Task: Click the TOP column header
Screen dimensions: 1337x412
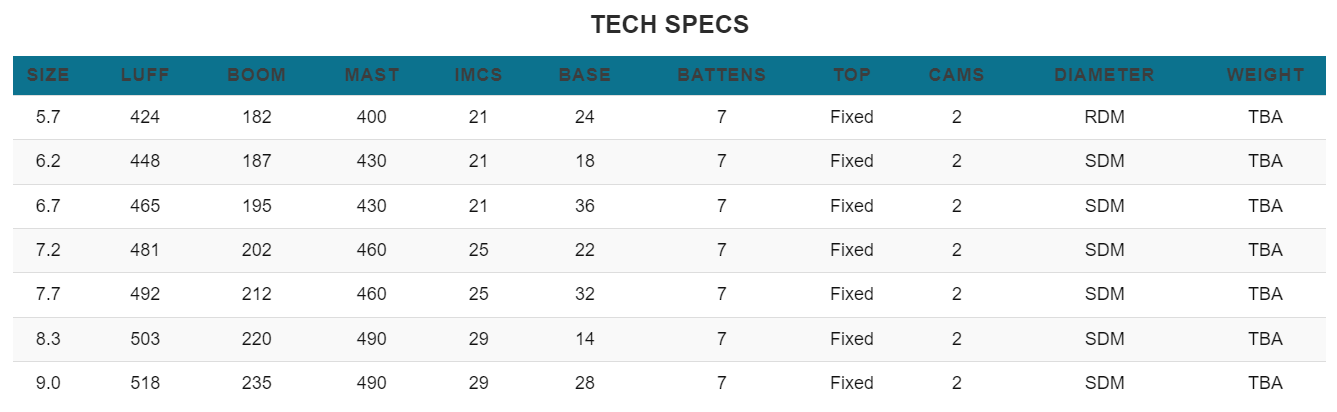Action: point(852,75)
